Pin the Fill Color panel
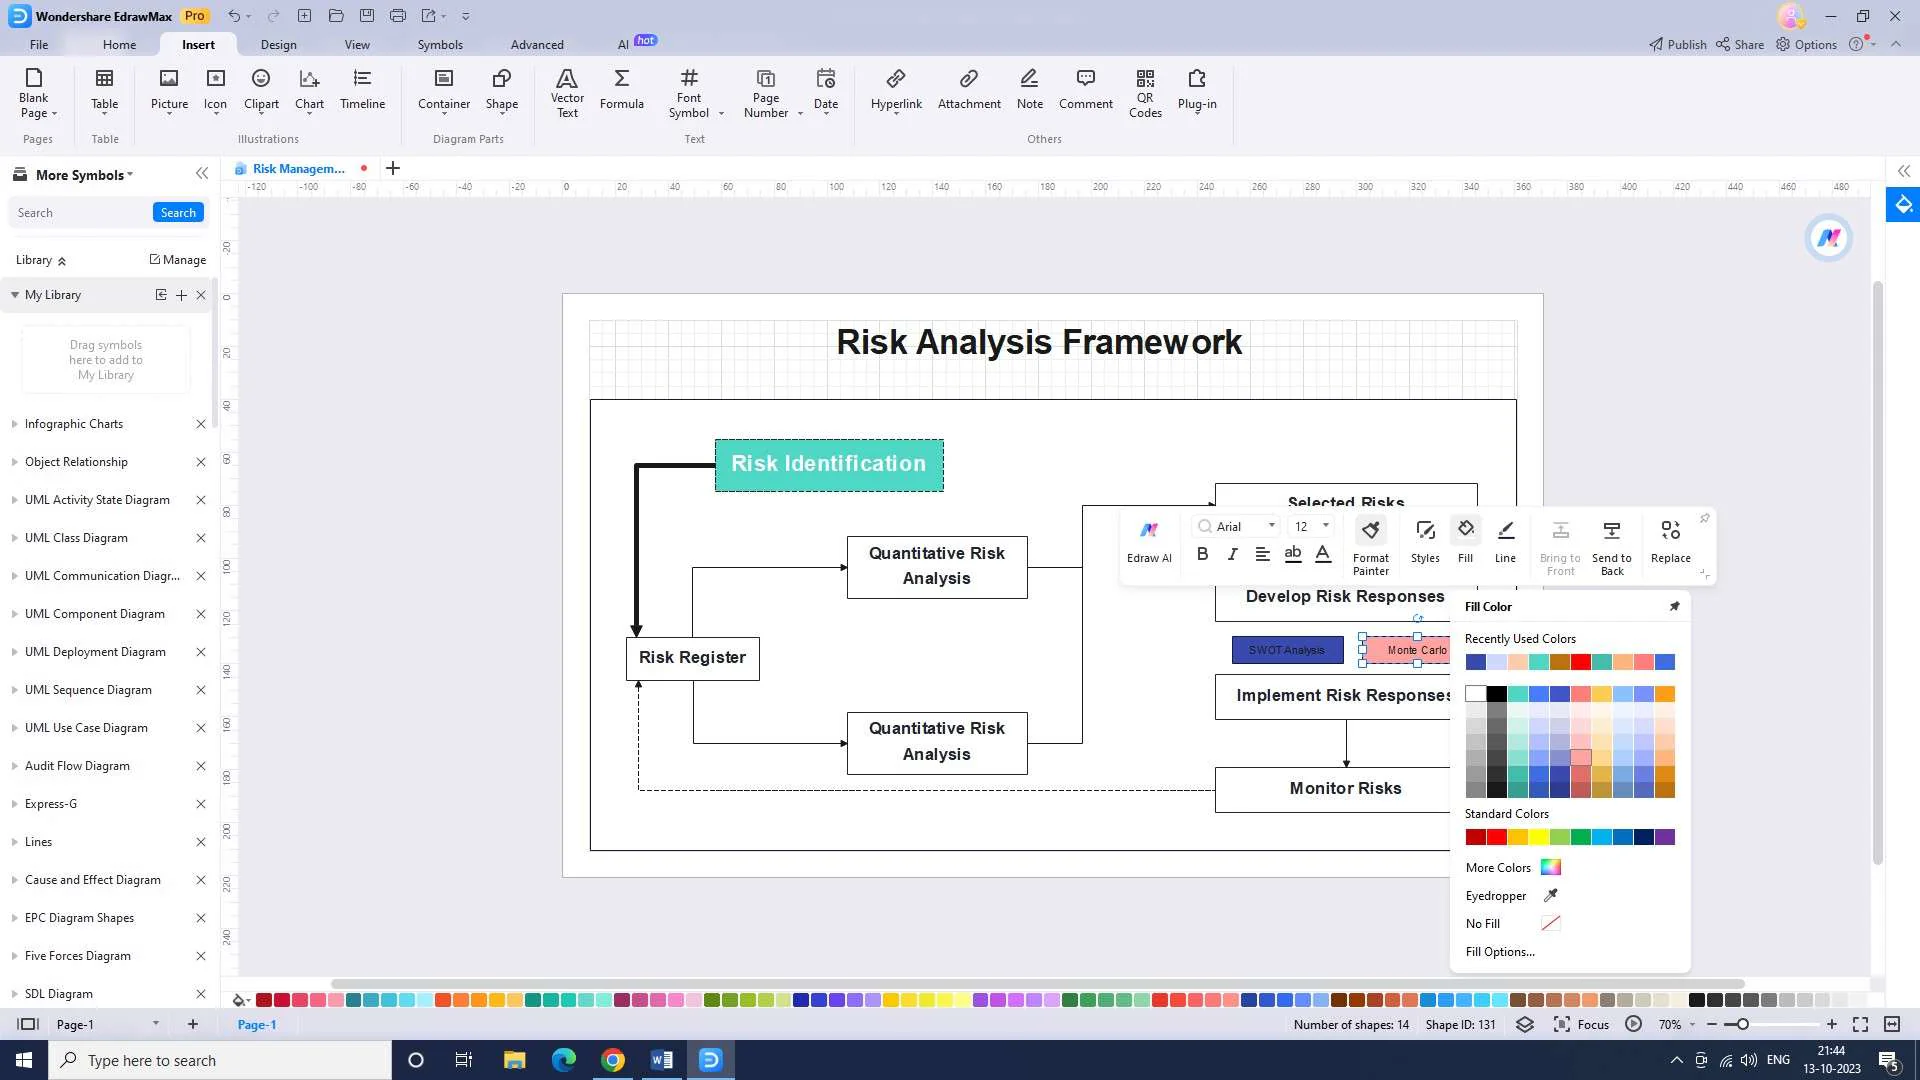Image resolution: width=1920 pixels, height=1080 pixels. pos(1674,606)
